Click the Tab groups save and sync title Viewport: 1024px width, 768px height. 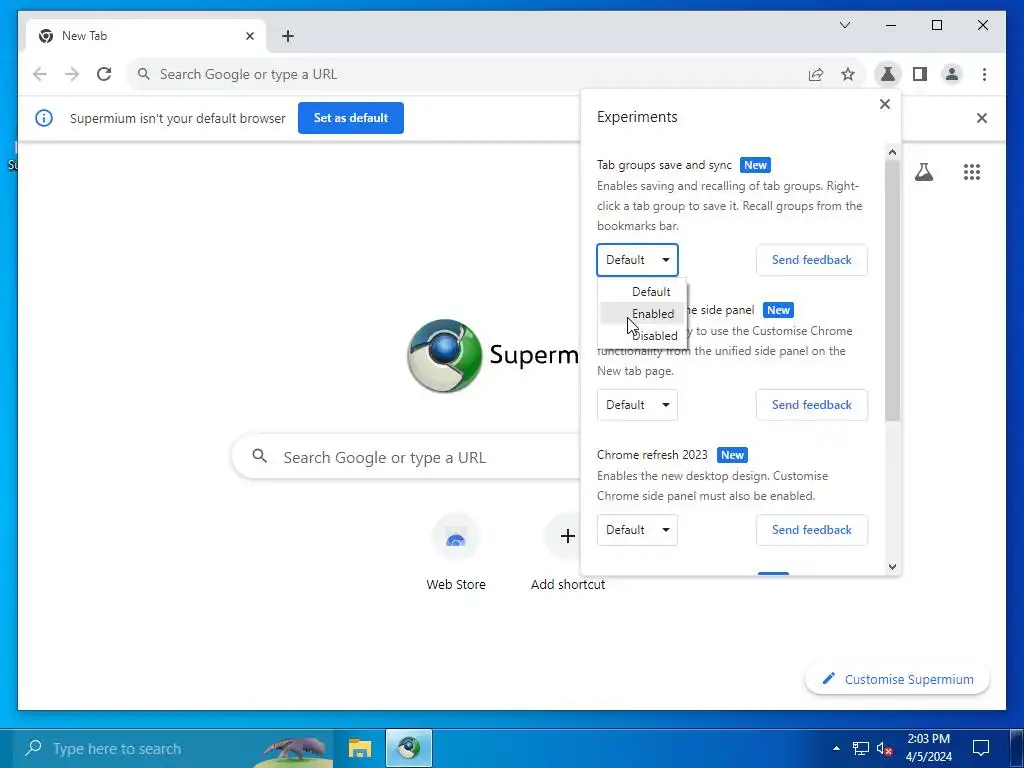coord(664,165)
